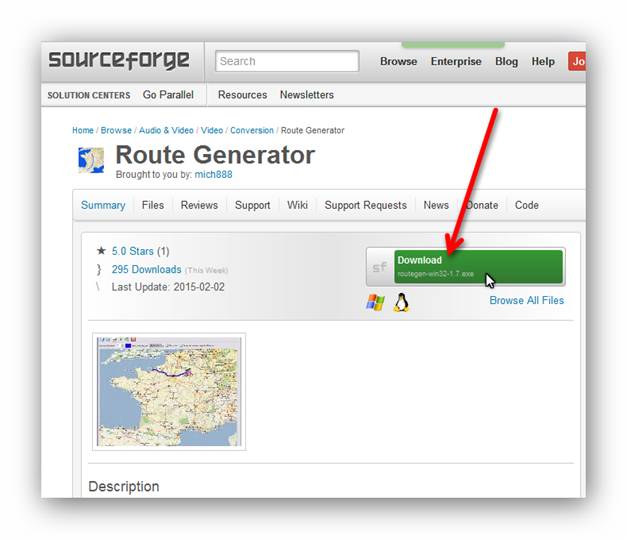Image resolution: width=627 pixels, height=539 pixels.
Task: Click the Route Generator project icon
Action: pos(91,160)
